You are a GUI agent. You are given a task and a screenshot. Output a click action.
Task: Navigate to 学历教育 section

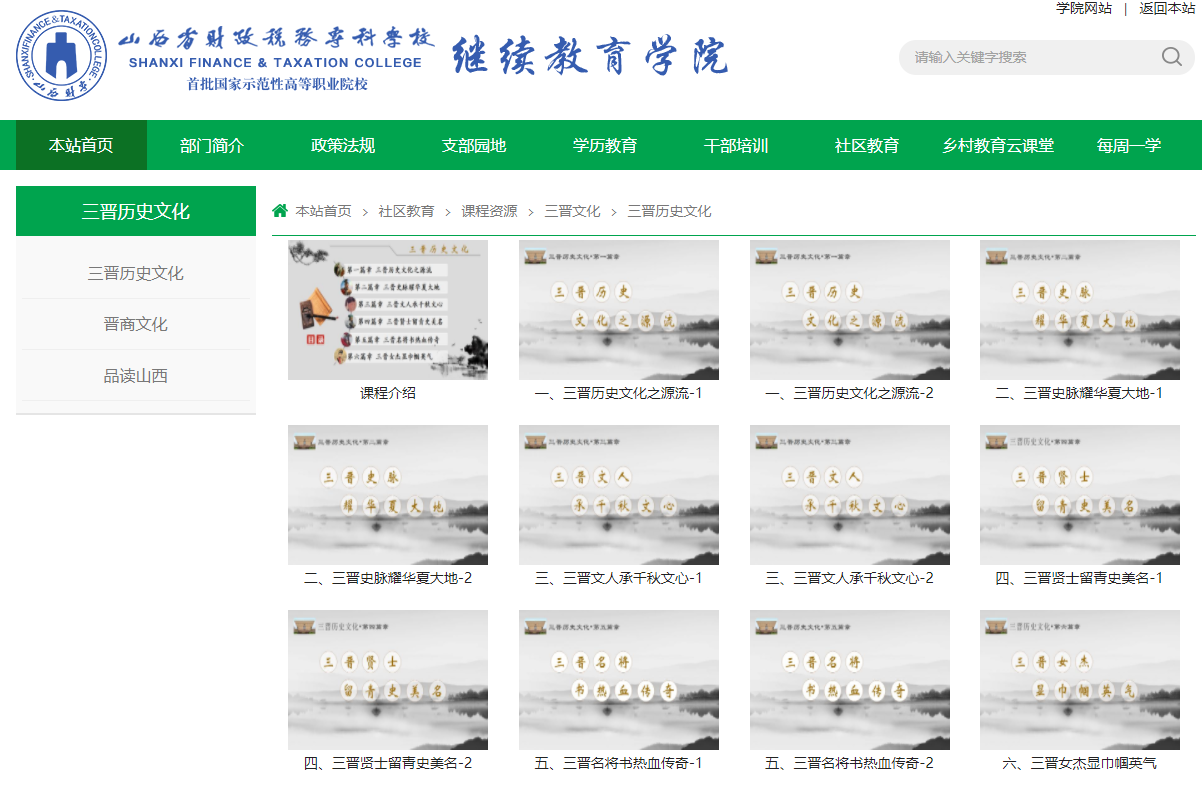pyautogui.click(x=605, y=145)
